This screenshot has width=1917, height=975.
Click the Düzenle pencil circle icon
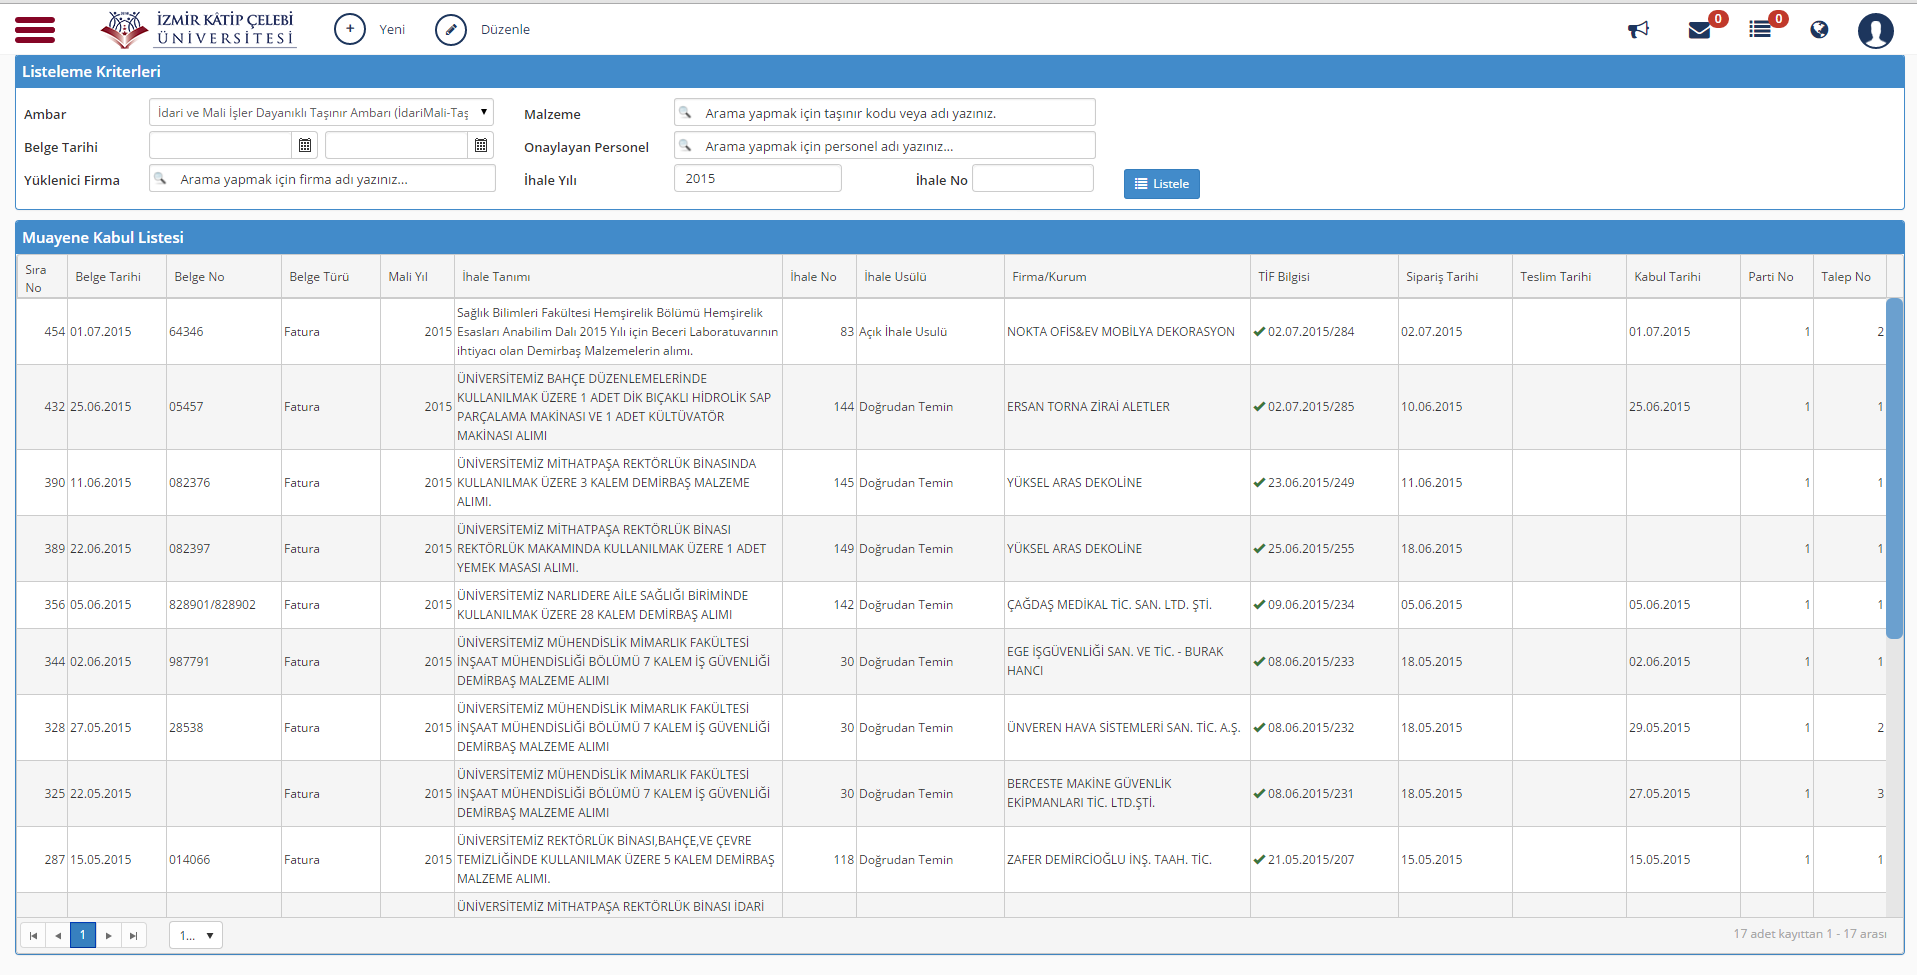tap(451, 30)
